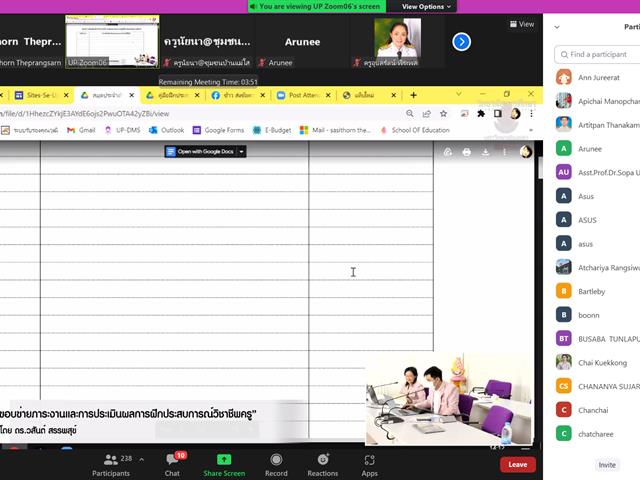Open the Chat panel with 10 unread

tap(172, 465)
